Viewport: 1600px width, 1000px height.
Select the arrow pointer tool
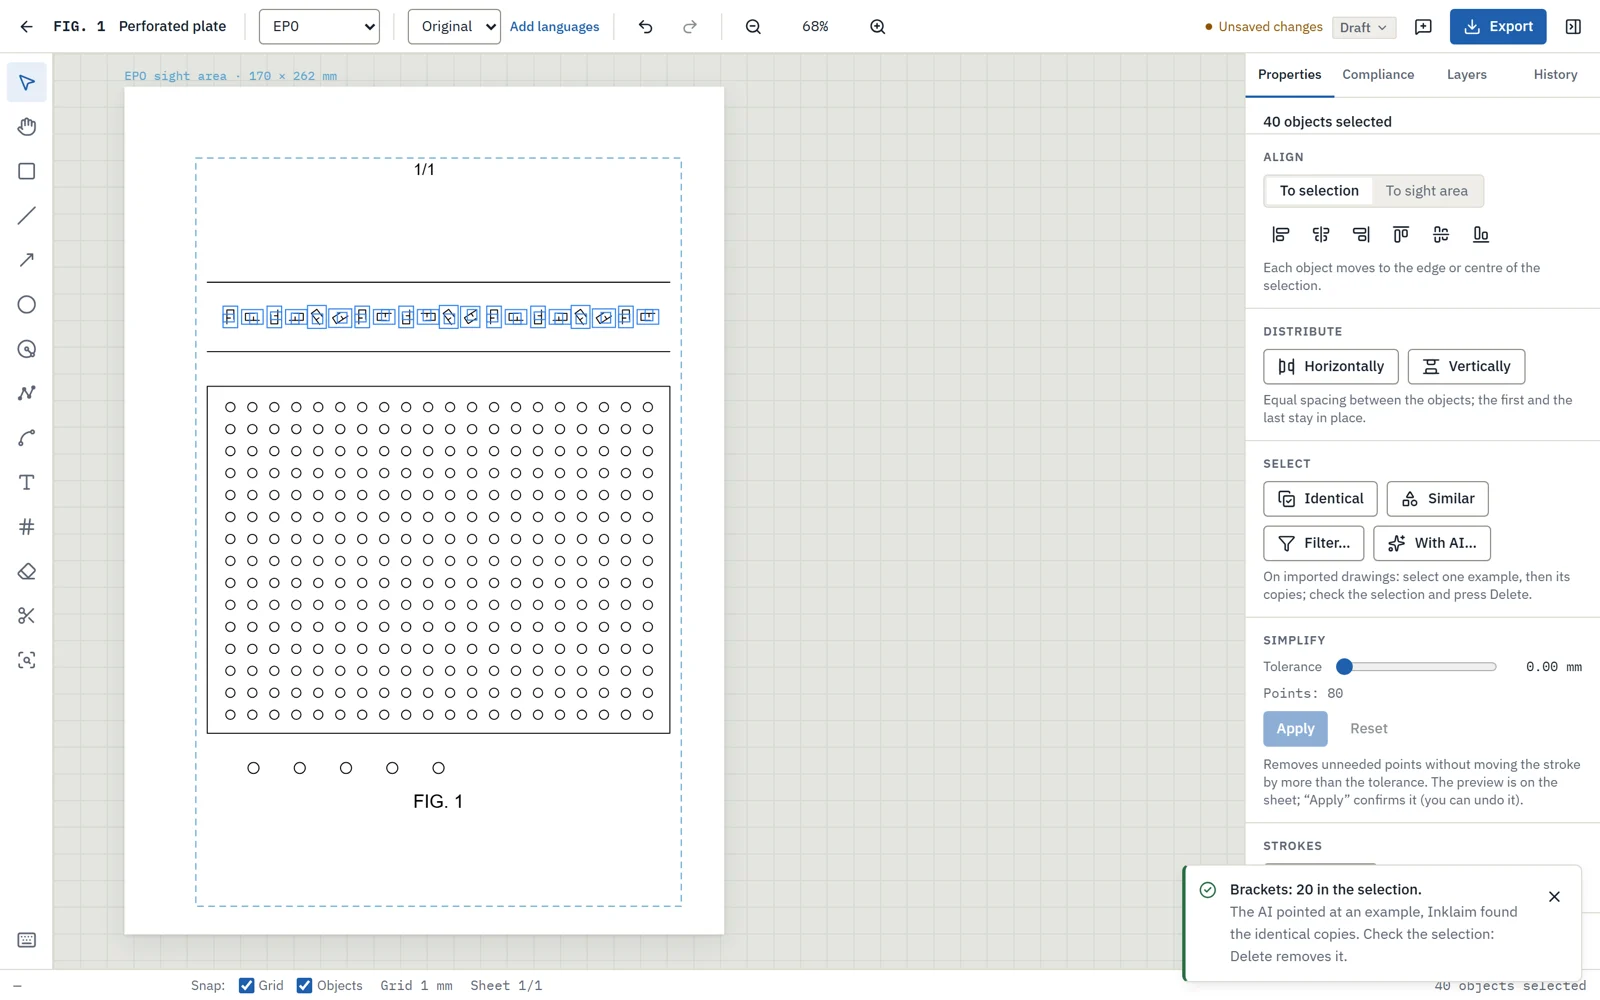pos(27,82)
